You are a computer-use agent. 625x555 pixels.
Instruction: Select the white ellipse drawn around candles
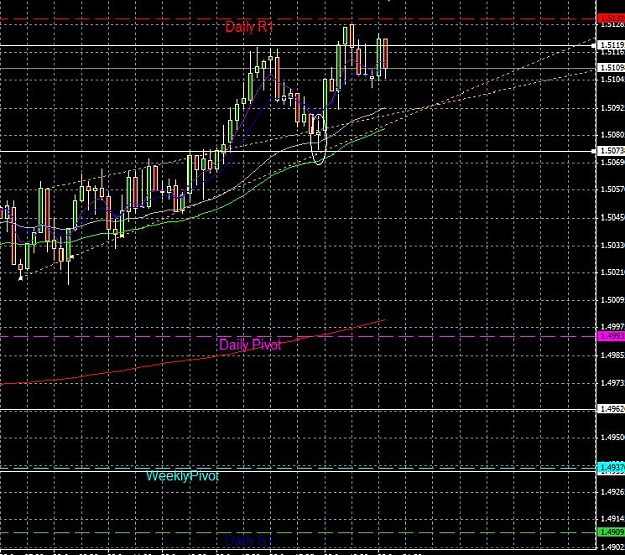(318, 139)
